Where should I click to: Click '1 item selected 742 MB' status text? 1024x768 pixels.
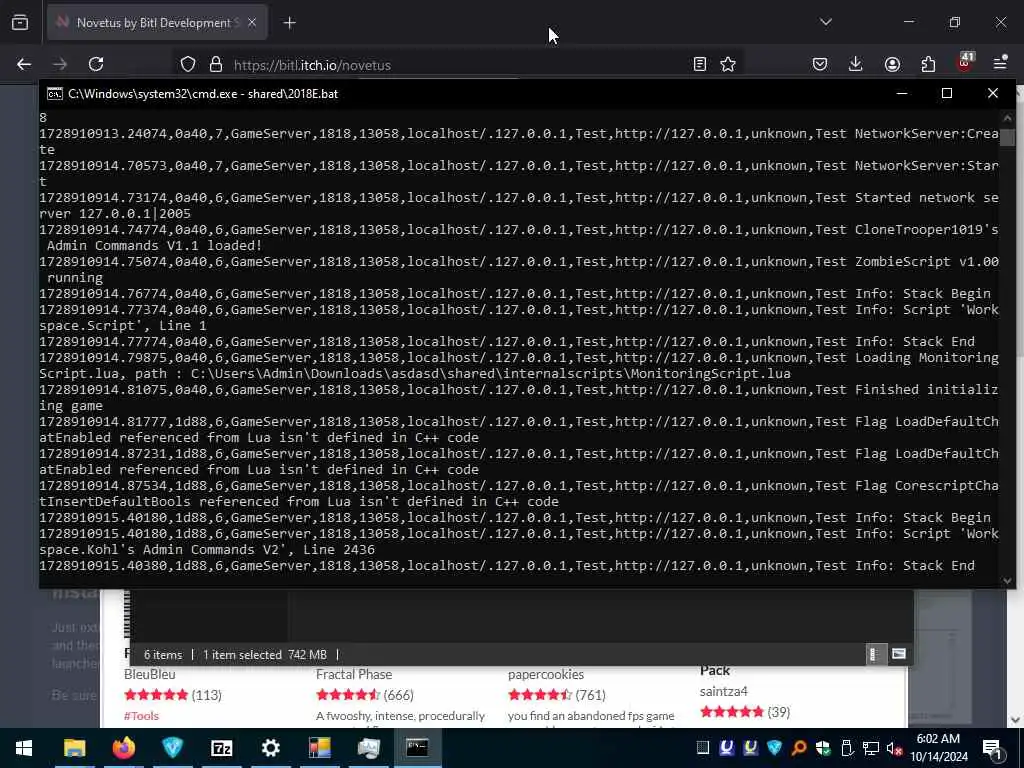264,654
